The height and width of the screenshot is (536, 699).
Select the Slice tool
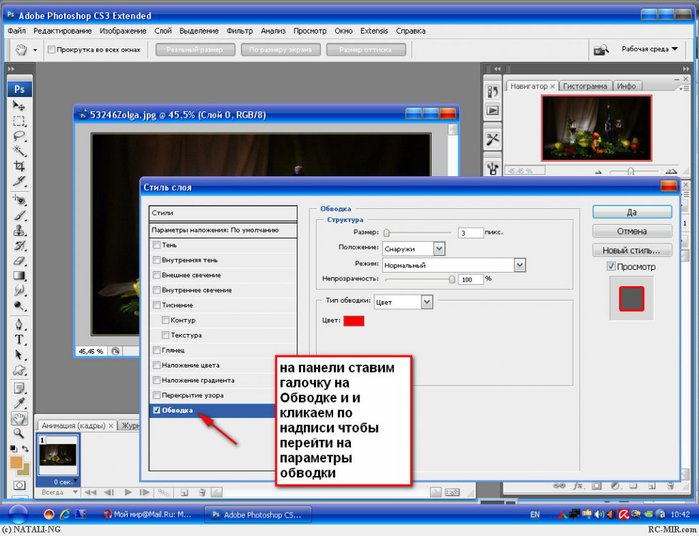[19, 181]
